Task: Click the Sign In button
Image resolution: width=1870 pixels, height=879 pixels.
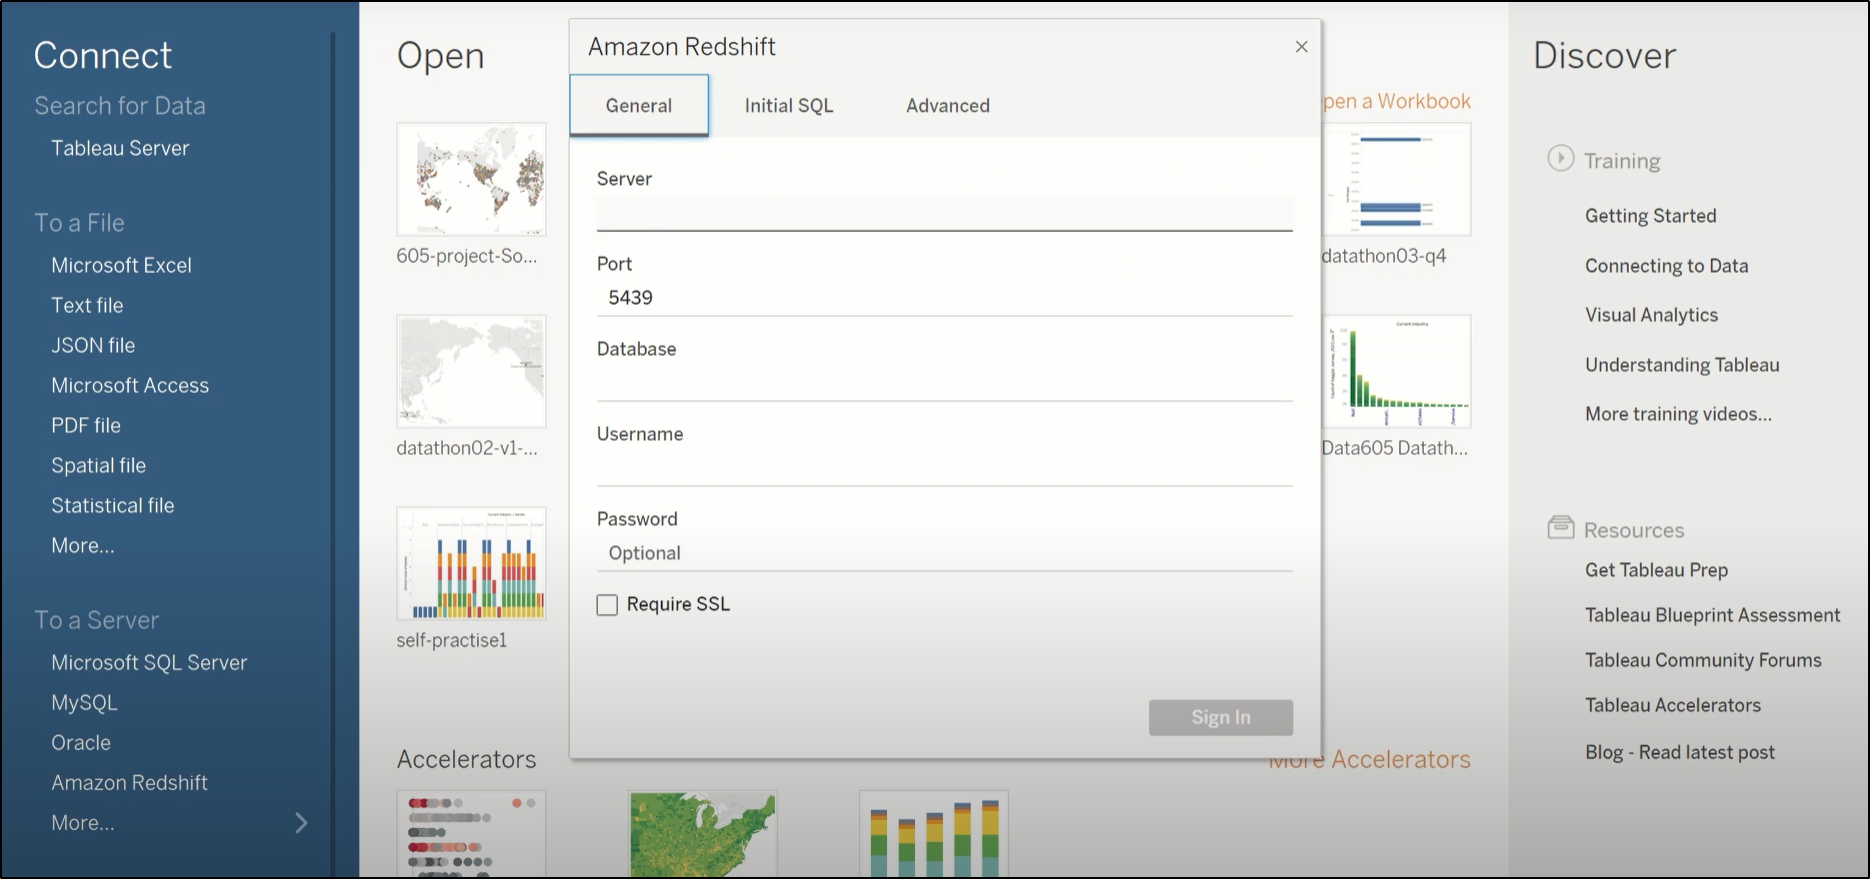Action: (1221, 717)
